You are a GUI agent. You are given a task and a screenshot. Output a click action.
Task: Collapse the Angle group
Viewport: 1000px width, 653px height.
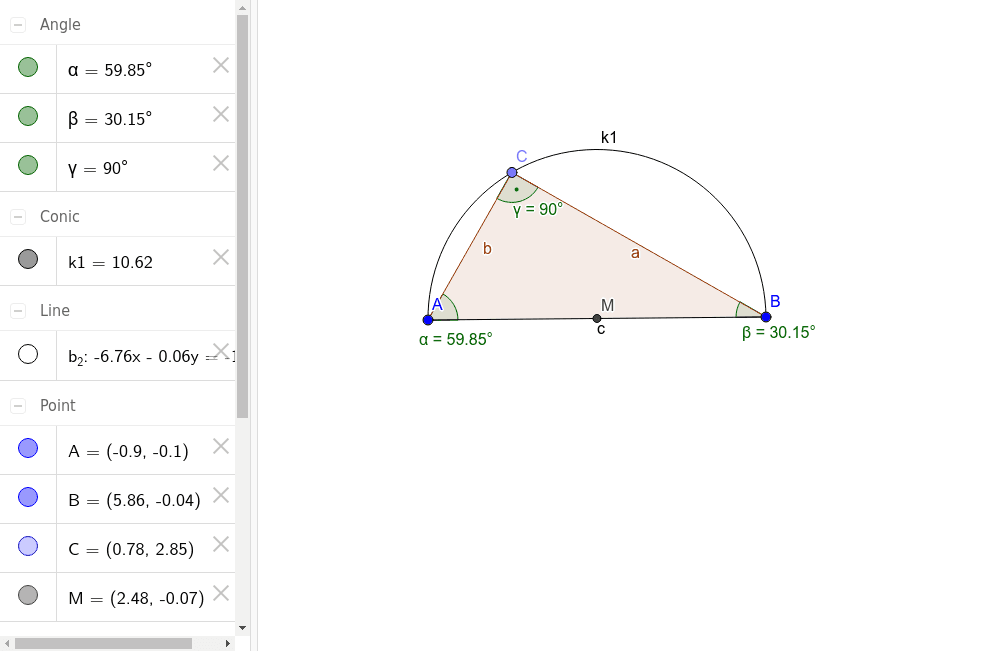(18, 25)
